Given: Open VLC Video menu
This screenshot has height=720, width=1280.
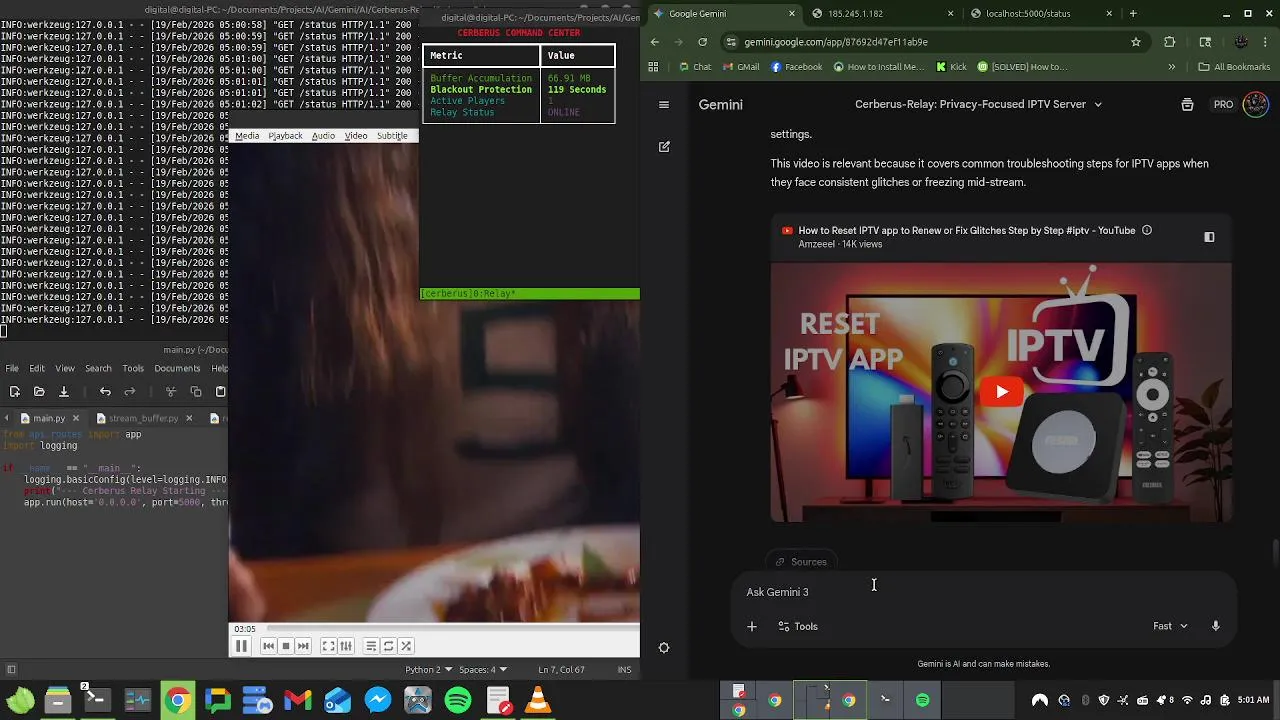Looking at the screenshot, I should click(356, 136).
